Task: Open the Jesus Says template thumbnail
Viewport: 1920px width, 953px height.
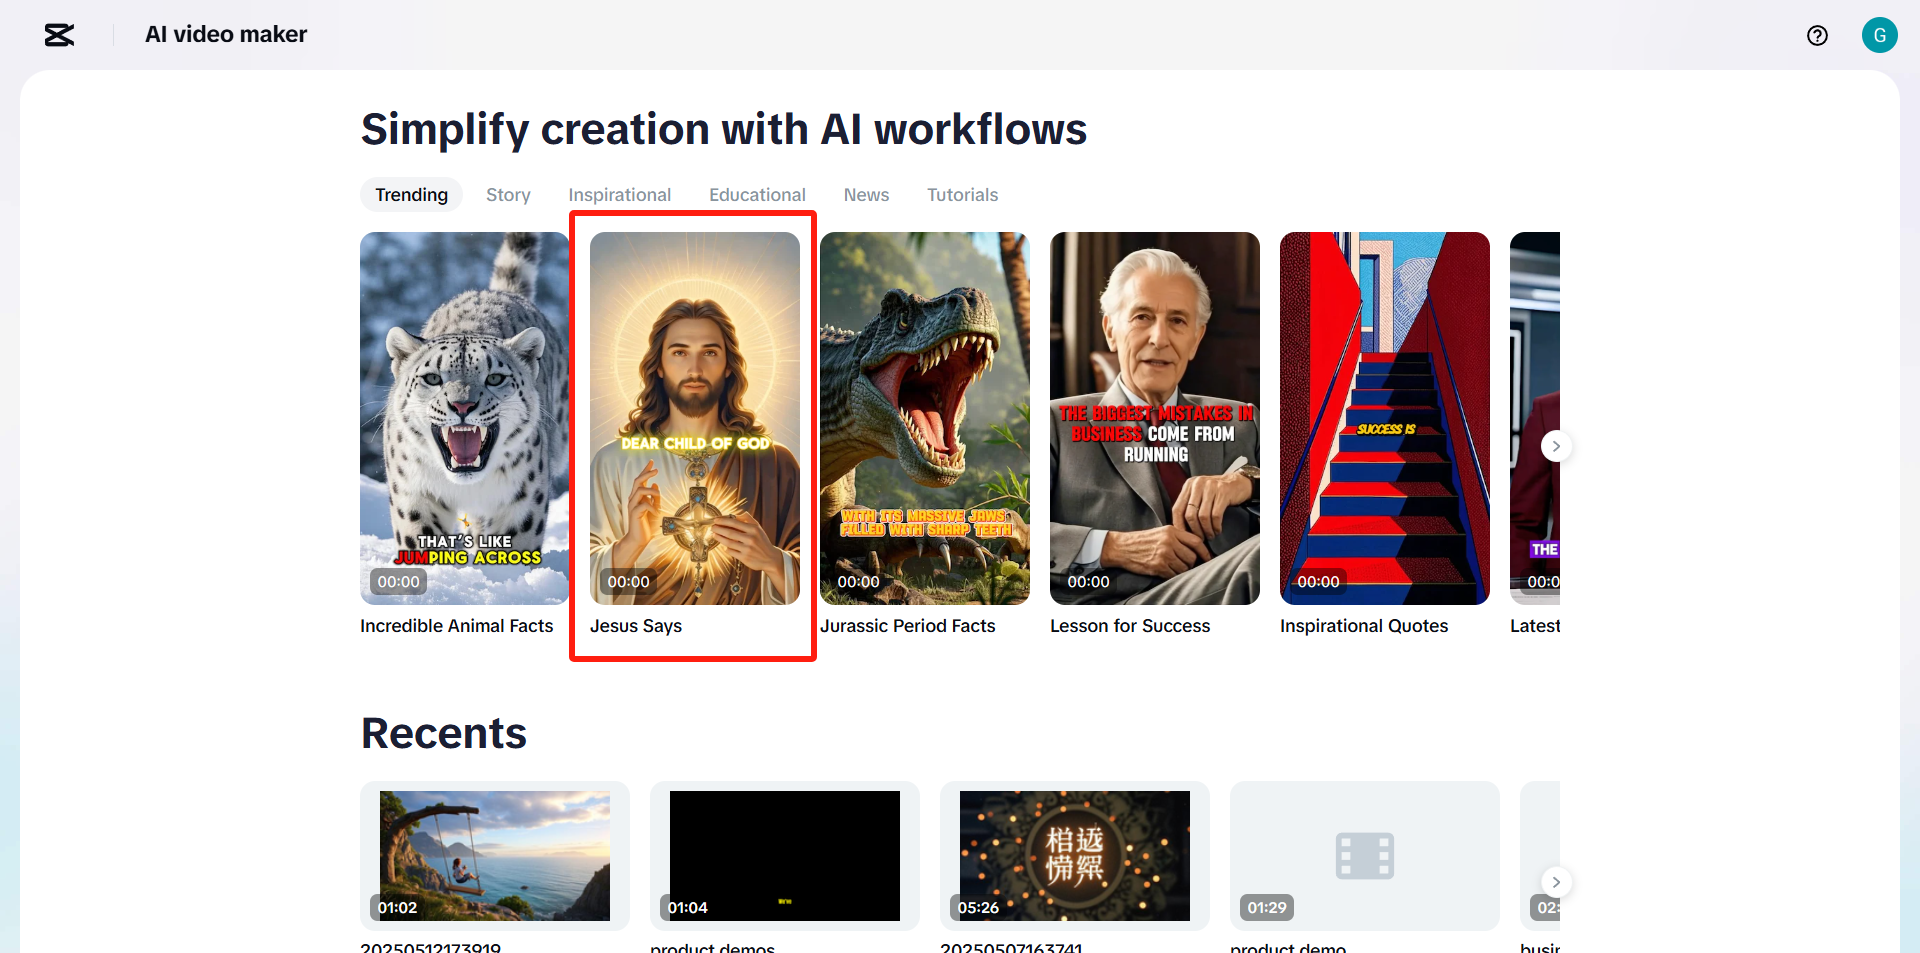Action: tap(695, 418)
